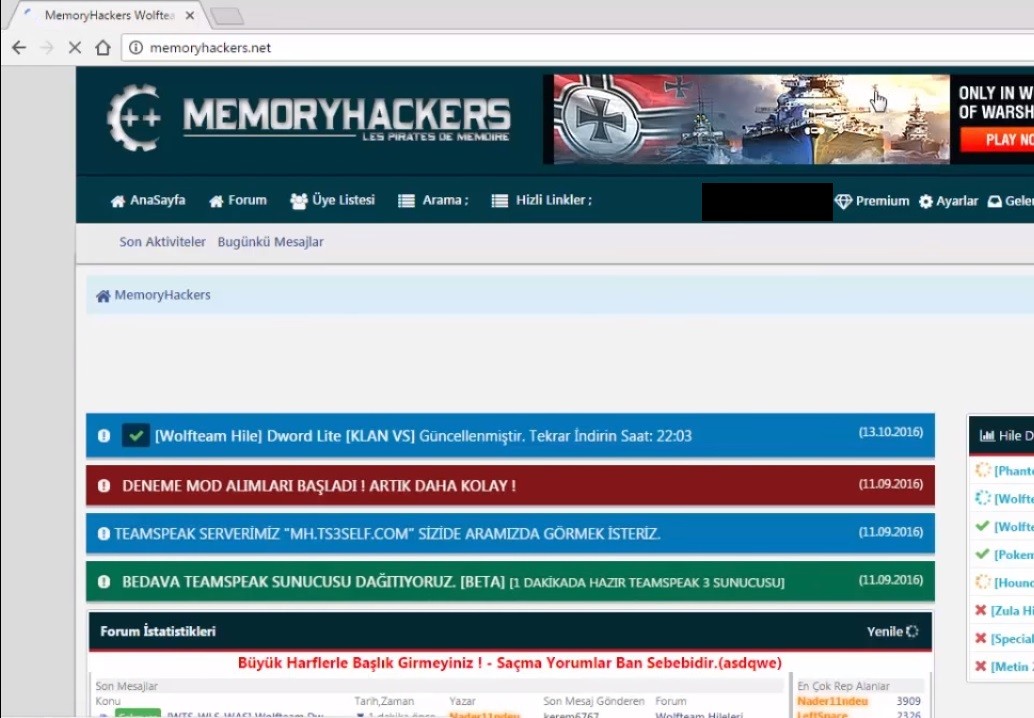Image resolution: width=1034 pixels, height=718 pixels.
Task: Open the Gelen inbox link
Action: (x=1010, y=201)
